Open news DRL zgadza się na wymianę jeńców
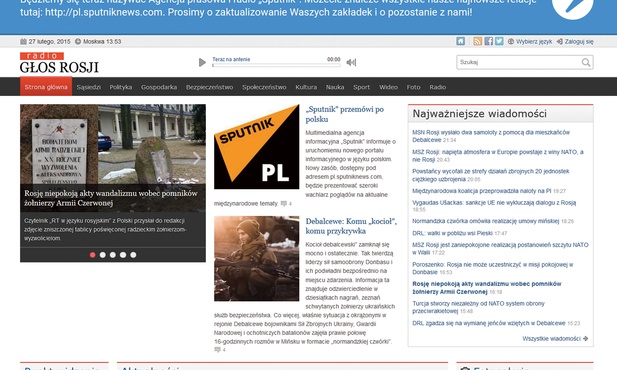Viewport: 617px width, 370px height. pos(489,323)
